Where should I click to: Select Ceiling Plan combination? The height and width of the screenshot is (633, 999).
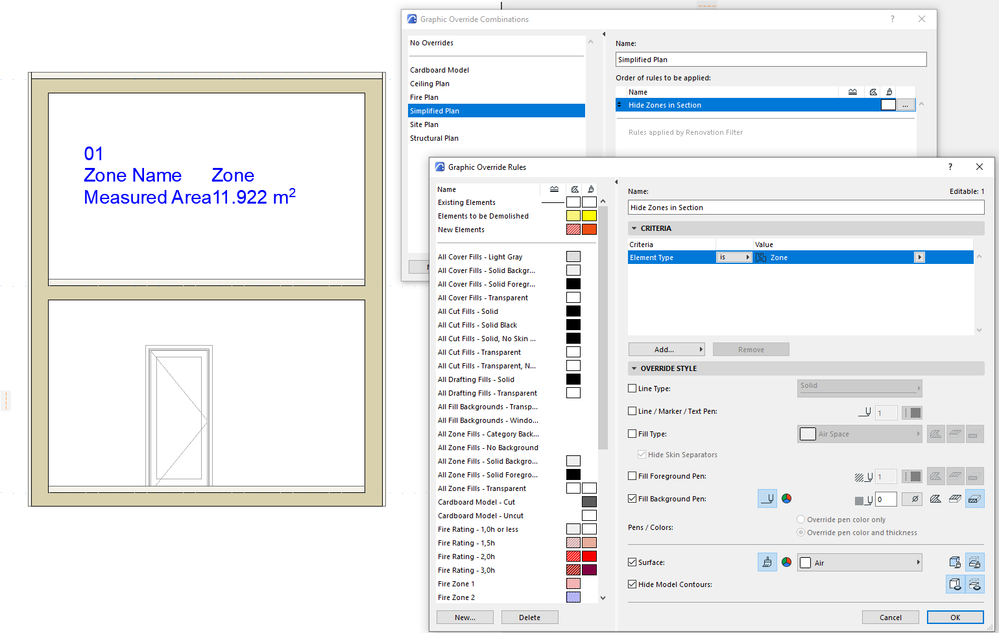[x=429, y=83]
